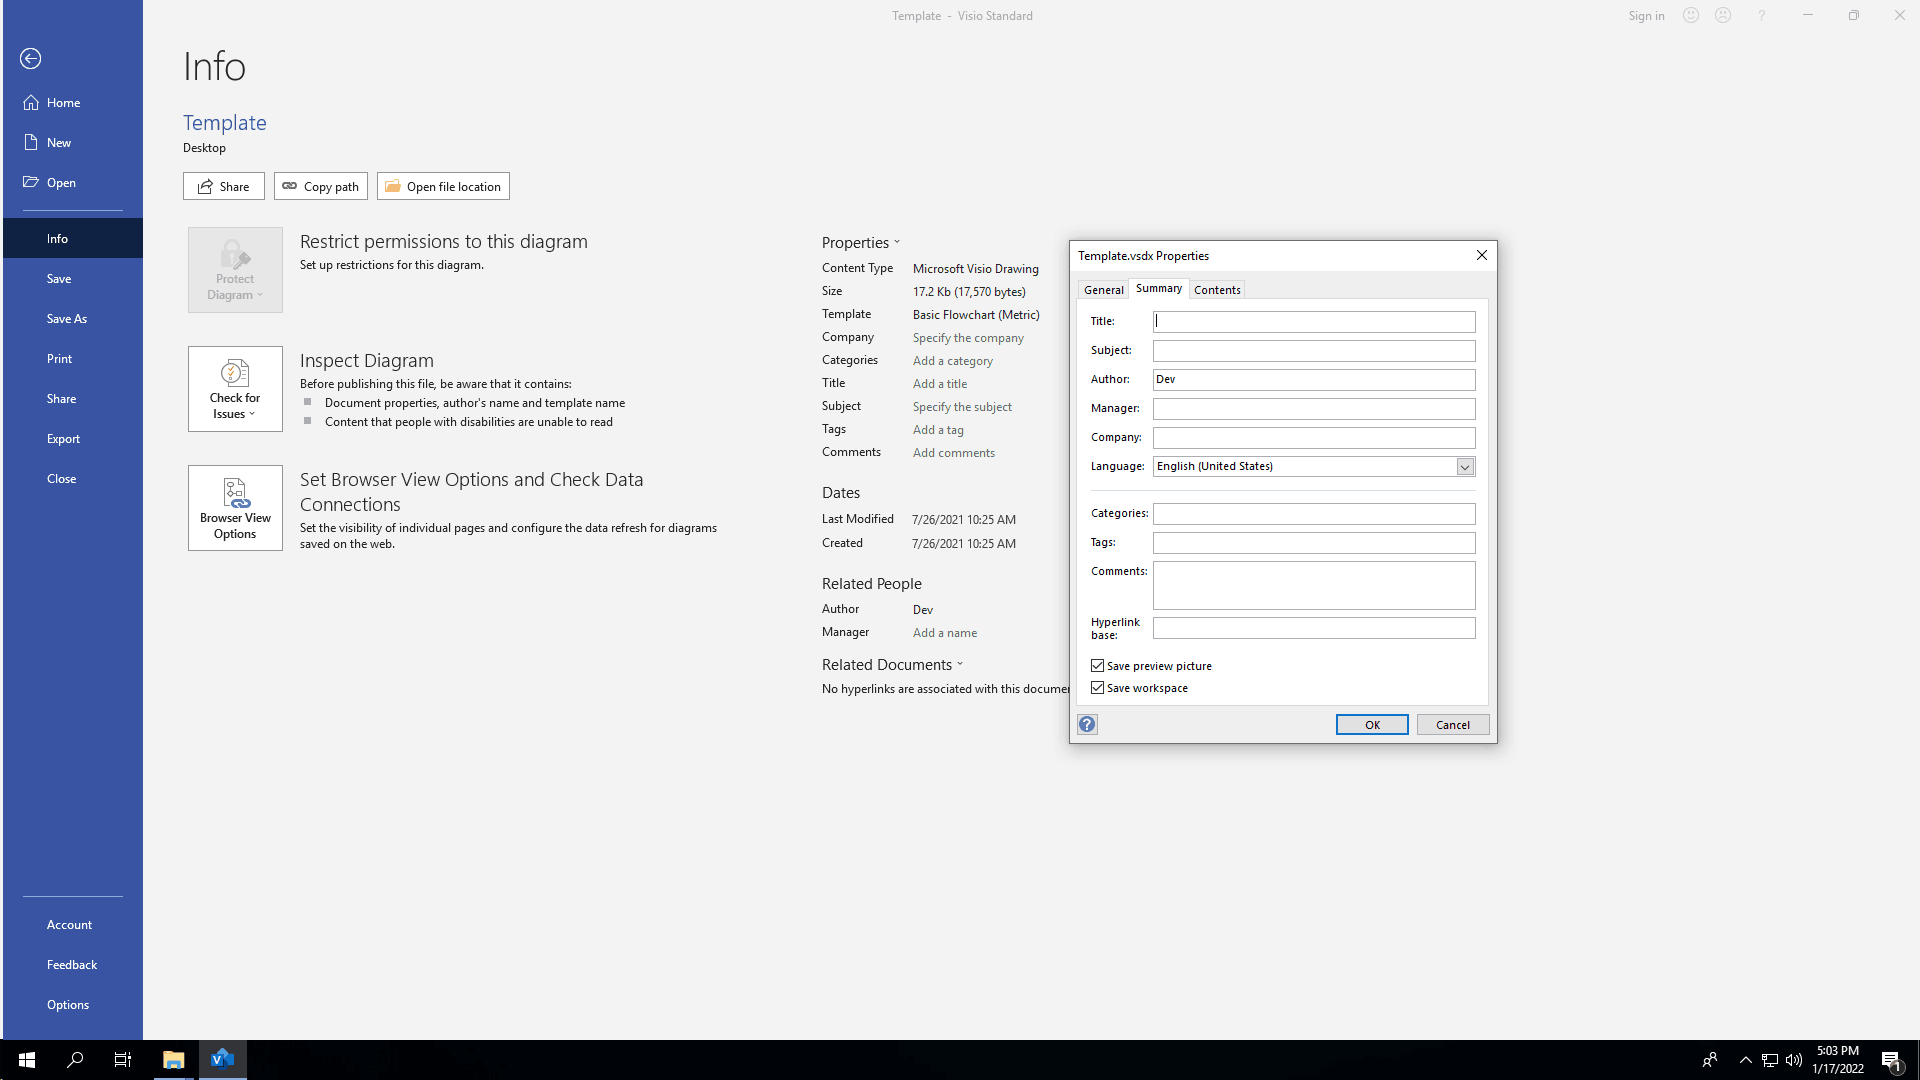The height and width of the screenshot is (1080, 1920).
Task: Select the Language dropdown
Action: (x=1464, y=465)
